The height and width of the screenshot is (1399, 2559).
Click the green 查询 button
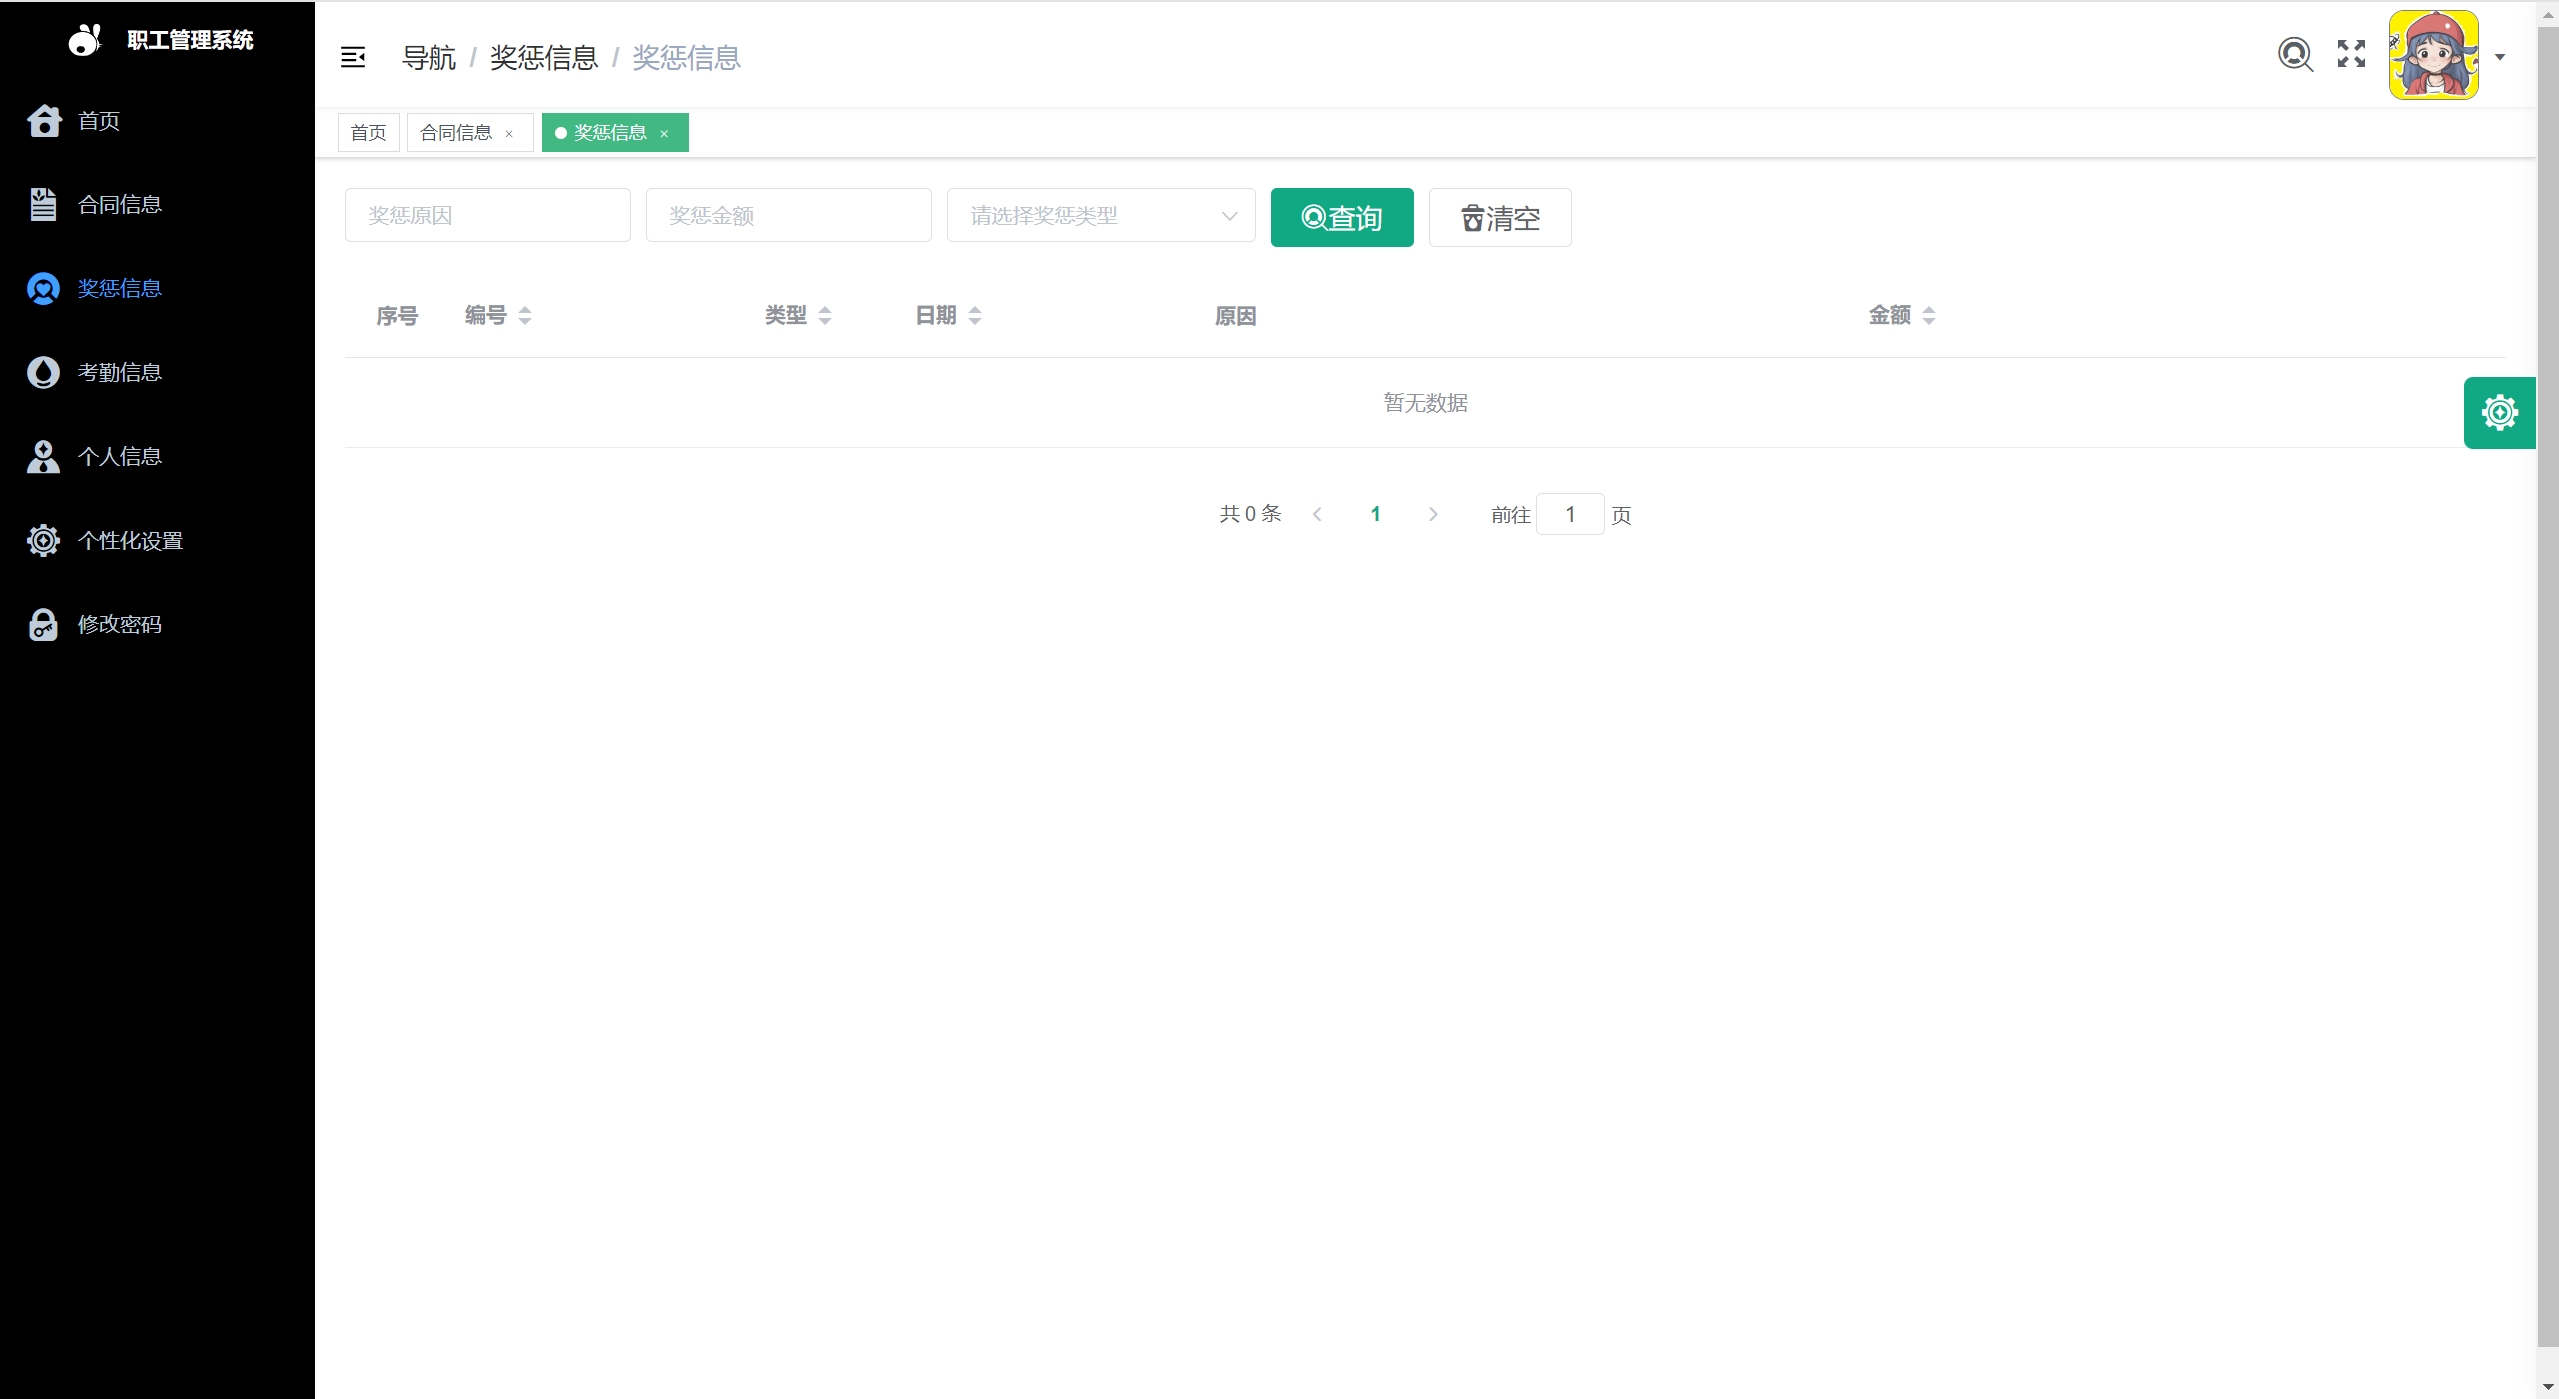(1341, 218)
